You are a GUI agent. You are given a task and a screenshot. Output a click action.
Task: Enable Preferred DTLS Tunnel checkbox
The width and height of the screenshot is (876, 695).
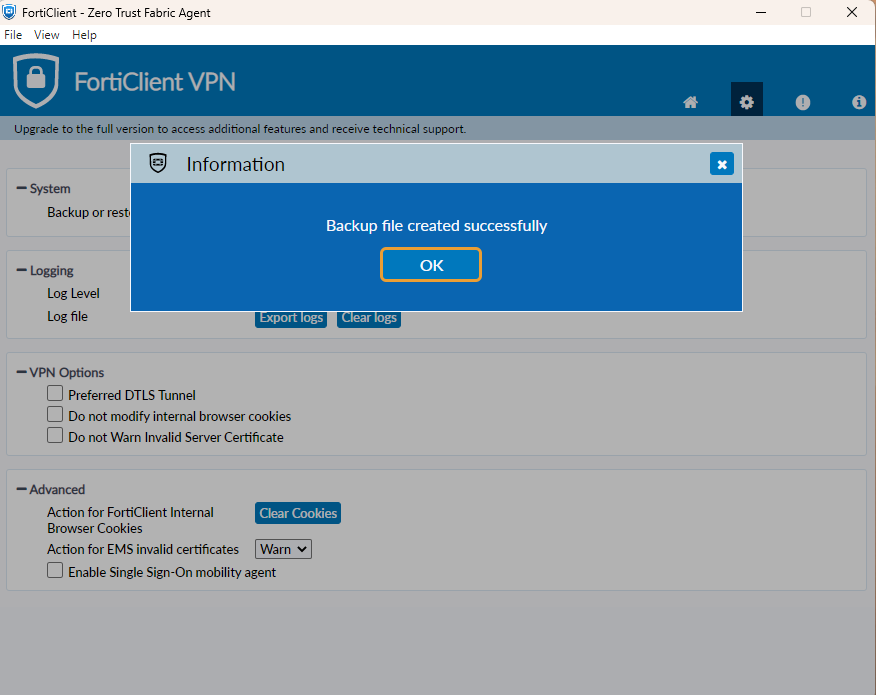[55, 393]
